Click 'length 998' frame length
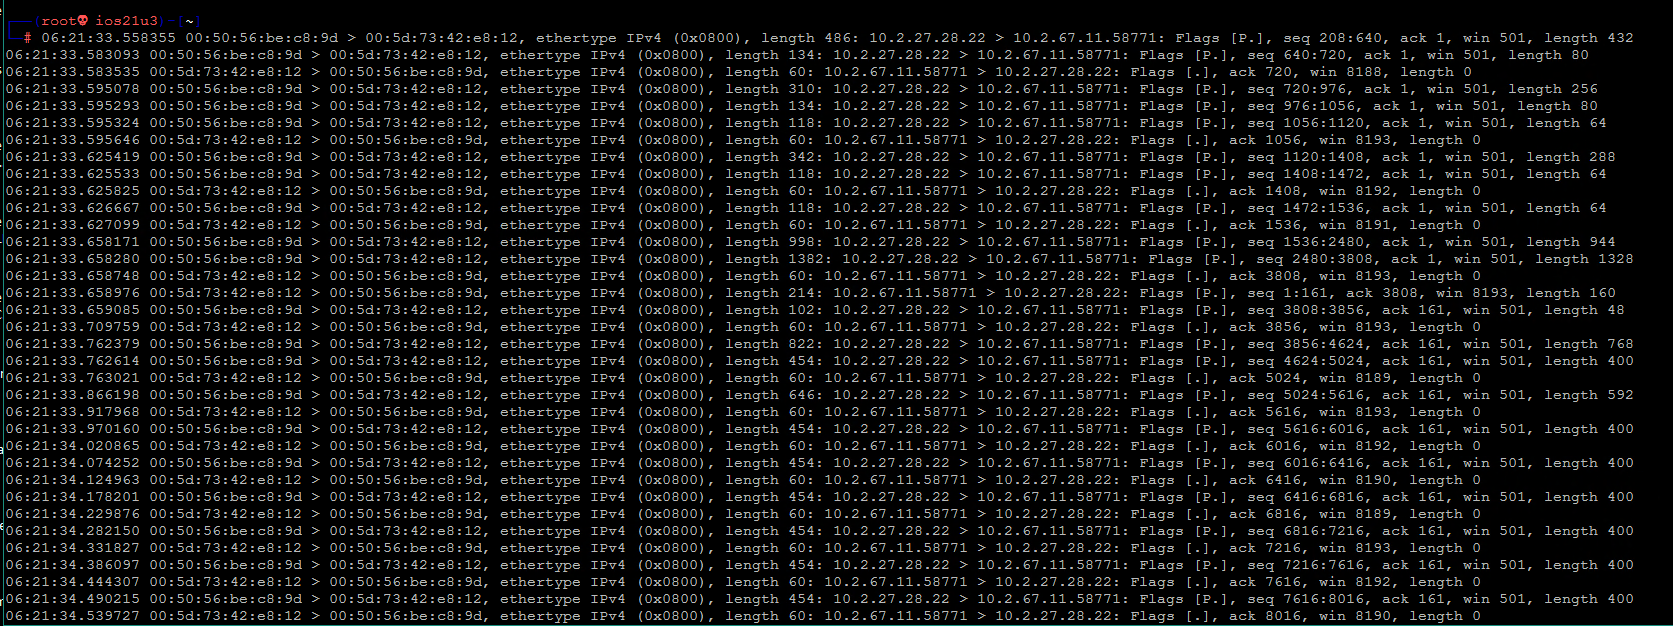The width and height of the screenshot is (1673, 626). pos(769,242)
